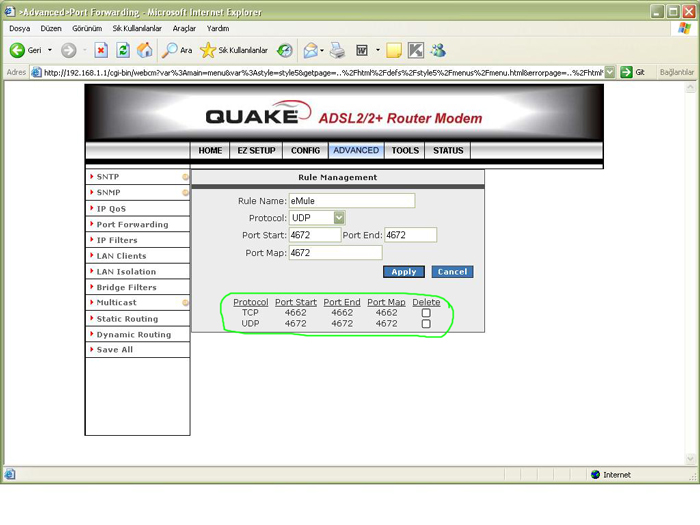The height and width of the screenshot is (525, 700).
Task: Click the orange dot beside Multicast
Action: 185,303
